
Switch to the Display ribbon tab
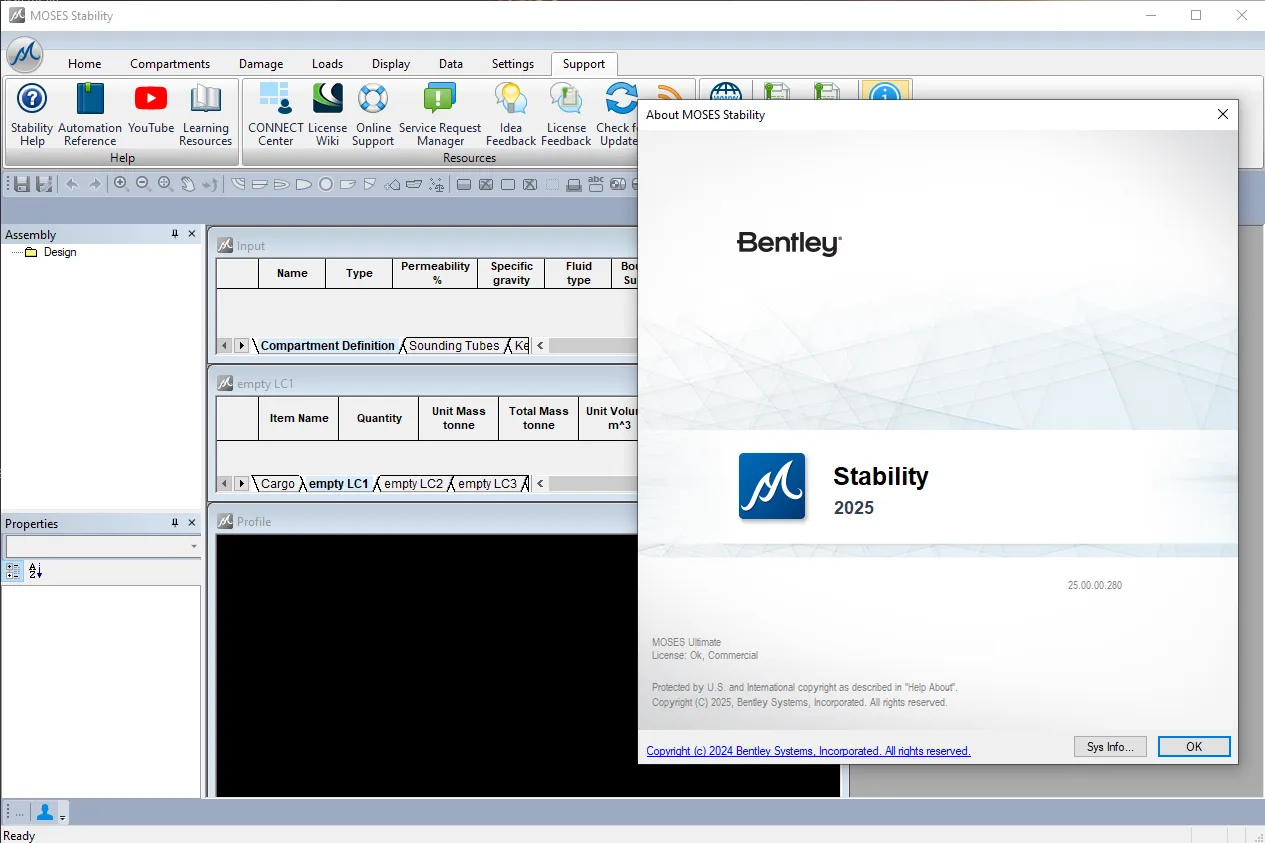click(391, 64)
